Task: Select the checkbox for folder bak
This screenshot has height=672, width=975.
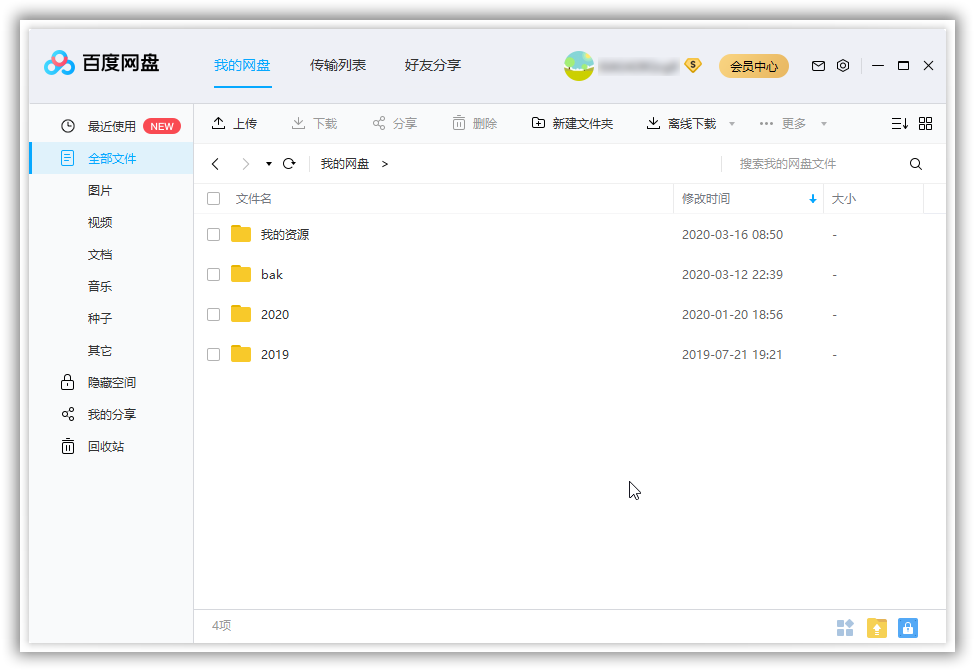Action: [213, 274]
